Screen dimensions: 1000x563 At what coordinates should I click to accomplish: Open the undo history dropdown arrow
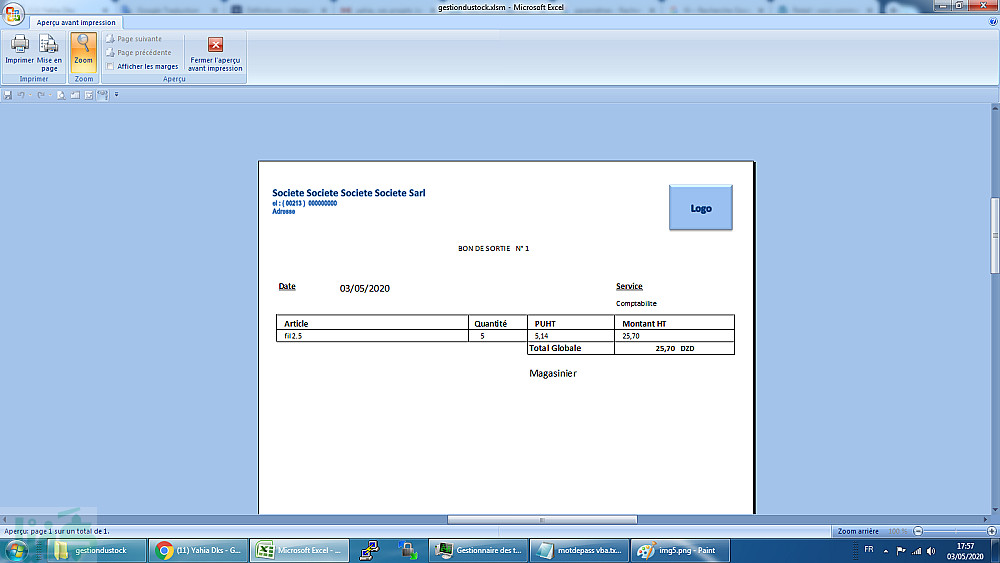click(30, 95)
